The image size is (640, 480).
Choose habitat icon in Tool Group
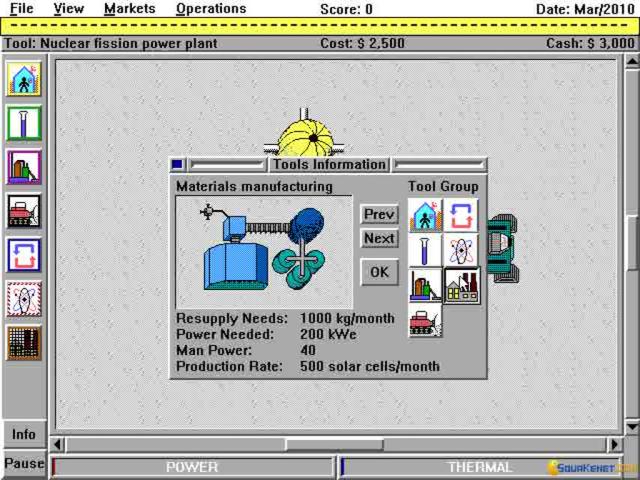click(425, 215)
